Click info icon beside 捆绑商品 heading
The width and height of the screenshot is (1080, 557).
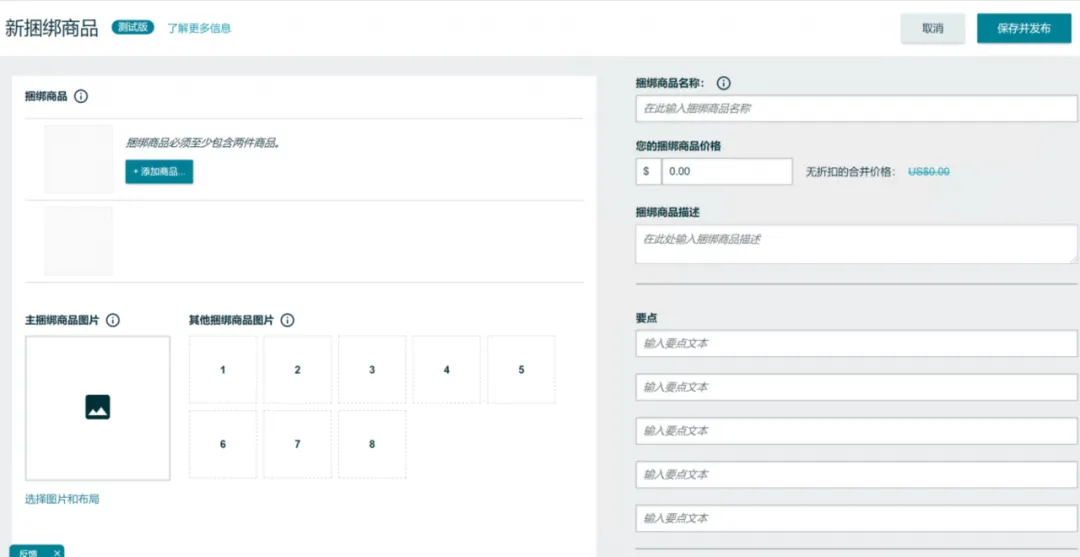81,96
